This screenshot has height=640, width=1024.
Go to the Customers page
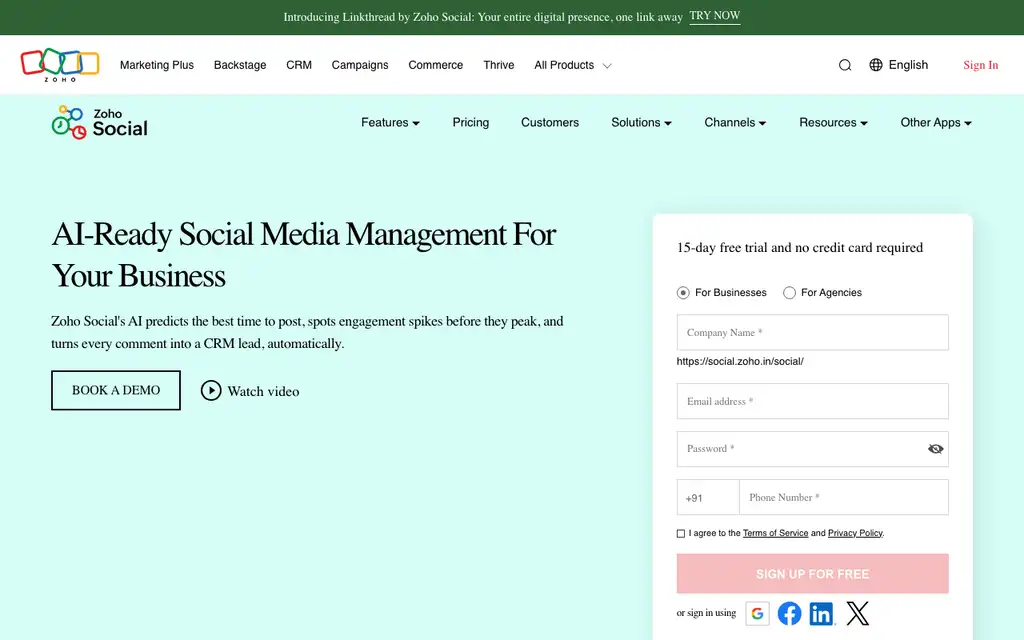click(550, 122)
